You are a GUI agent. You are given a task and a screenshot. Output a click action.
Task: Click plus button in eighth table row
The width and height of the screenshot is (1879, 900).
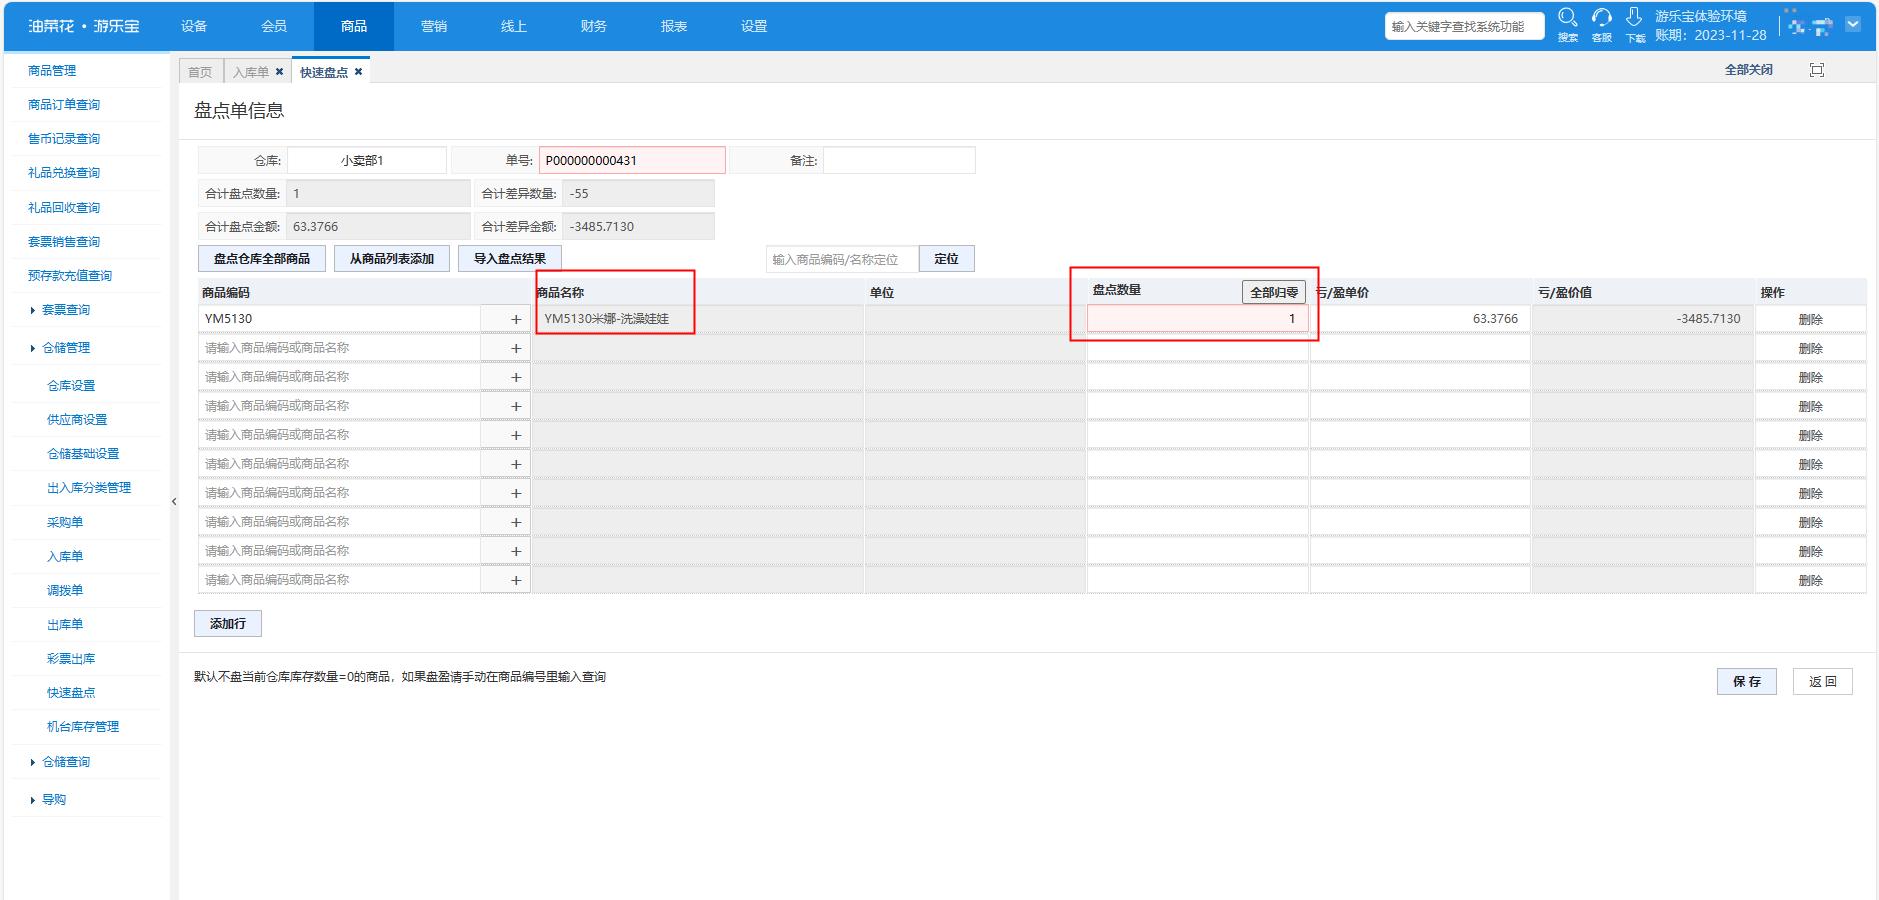pyautogui.click(x=516, y=522)
